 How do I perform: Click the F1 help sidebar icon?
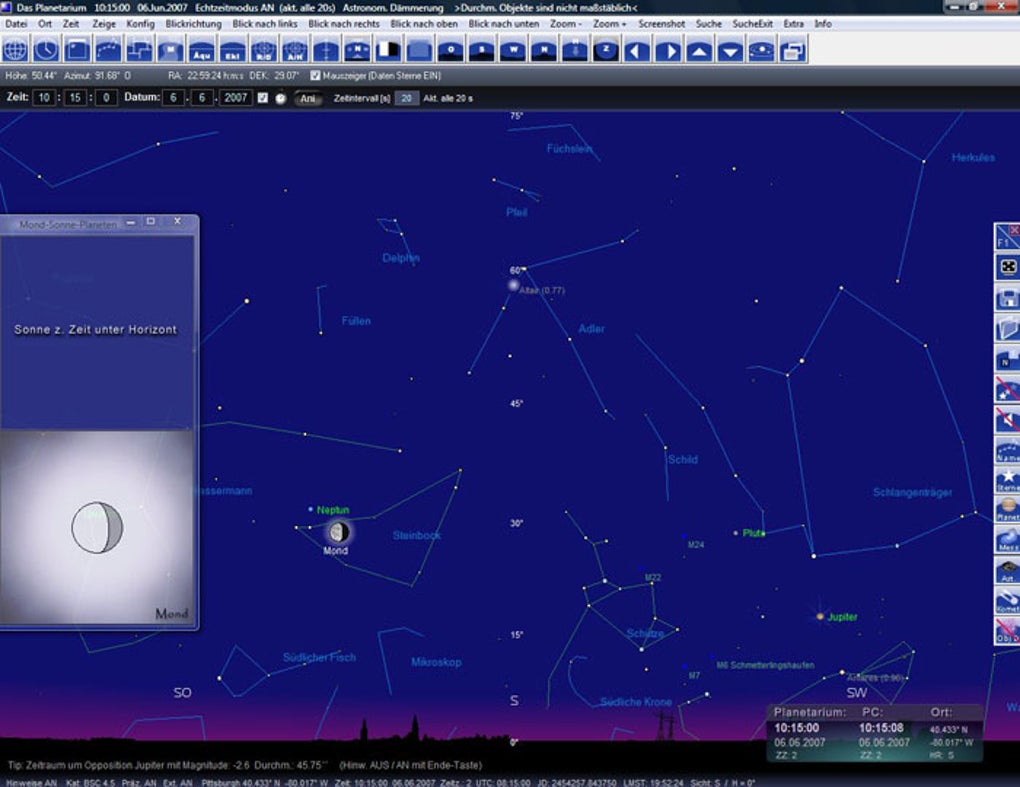coord(1007,237)
